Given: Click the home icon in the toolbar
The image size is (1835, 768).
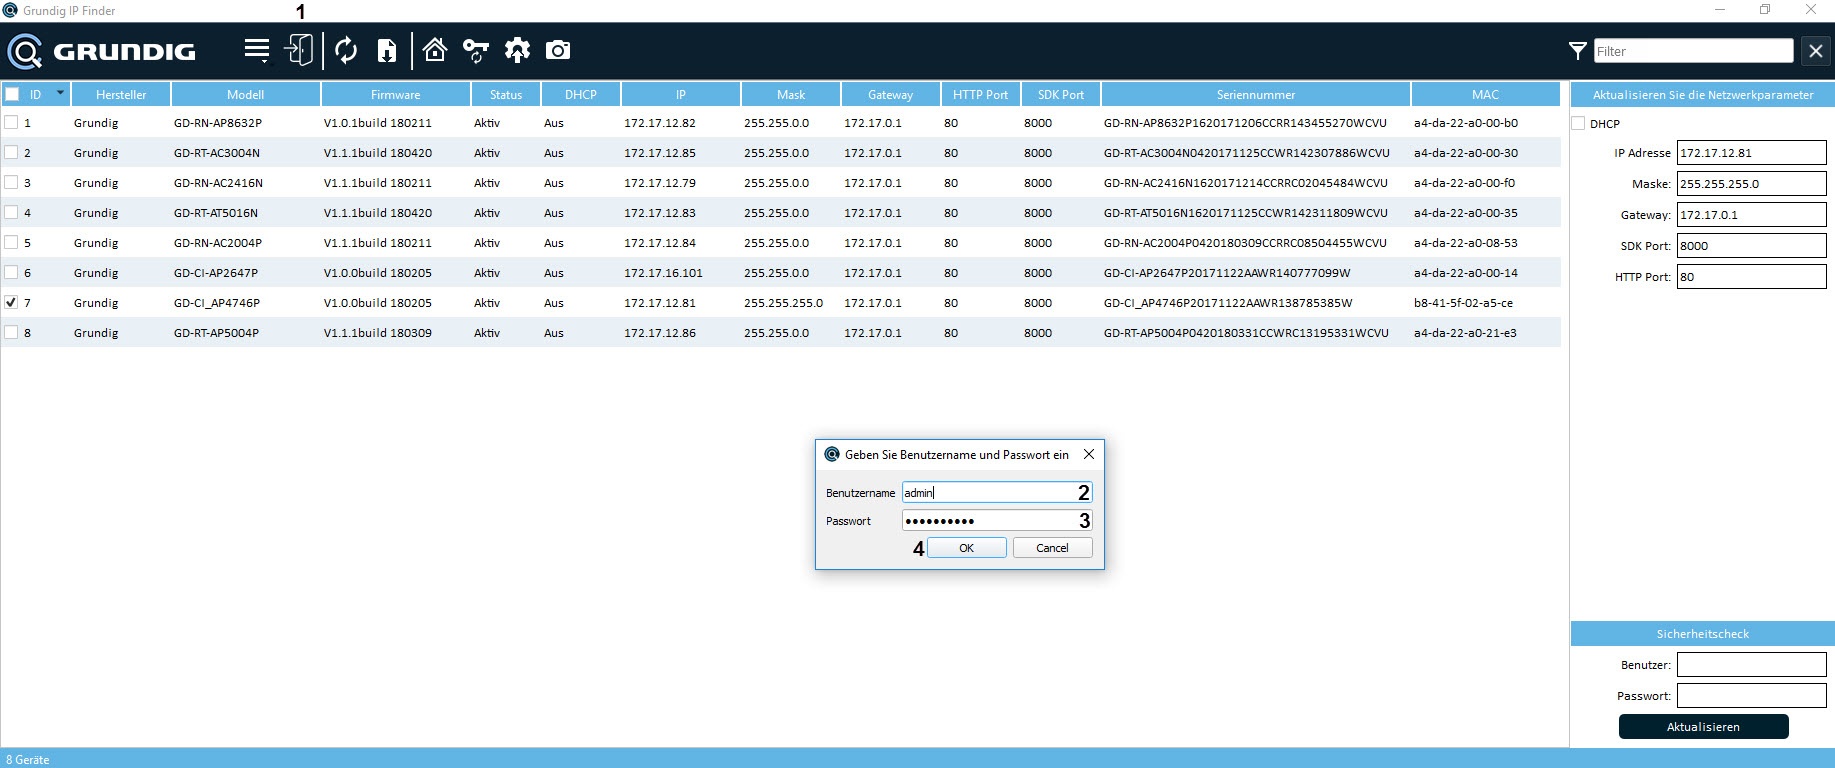Looking at the screenshot, I should (435, 50).
